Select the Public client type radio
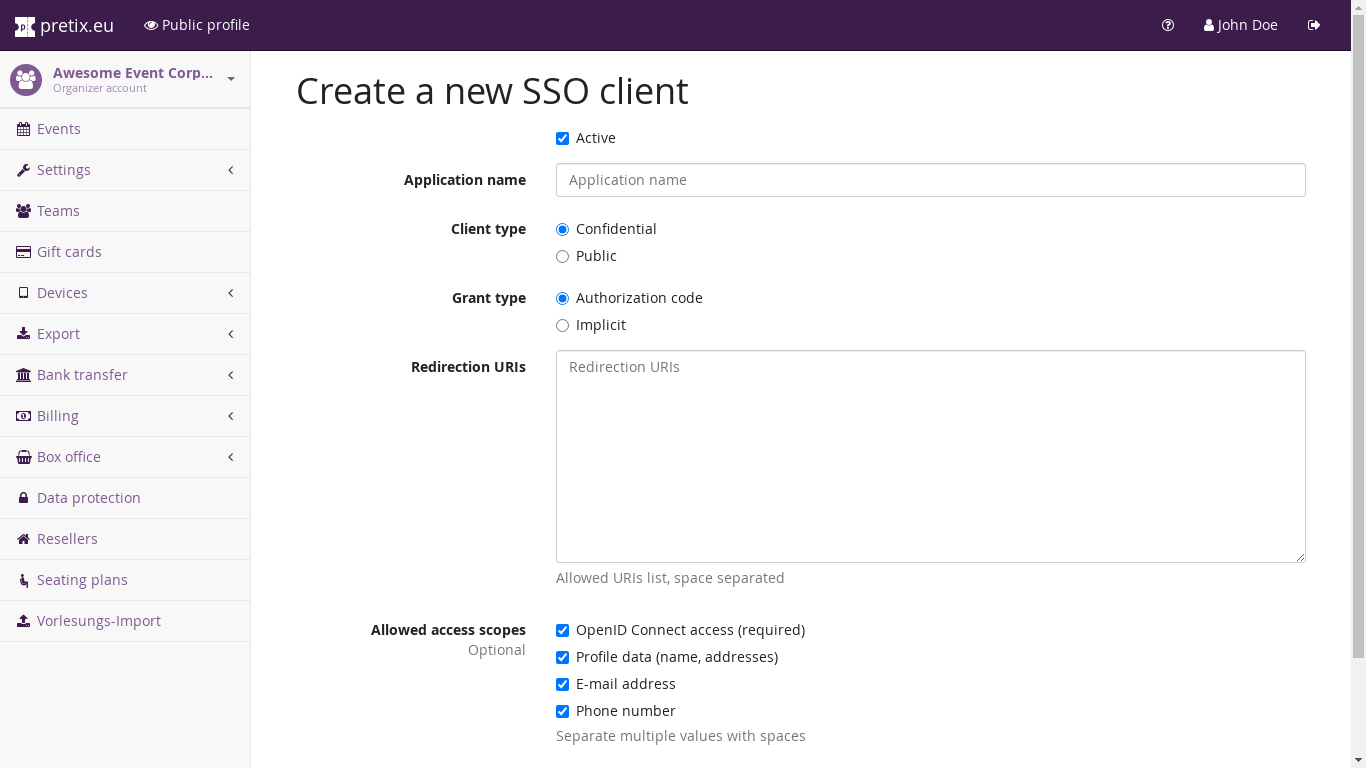 [562, 257]
